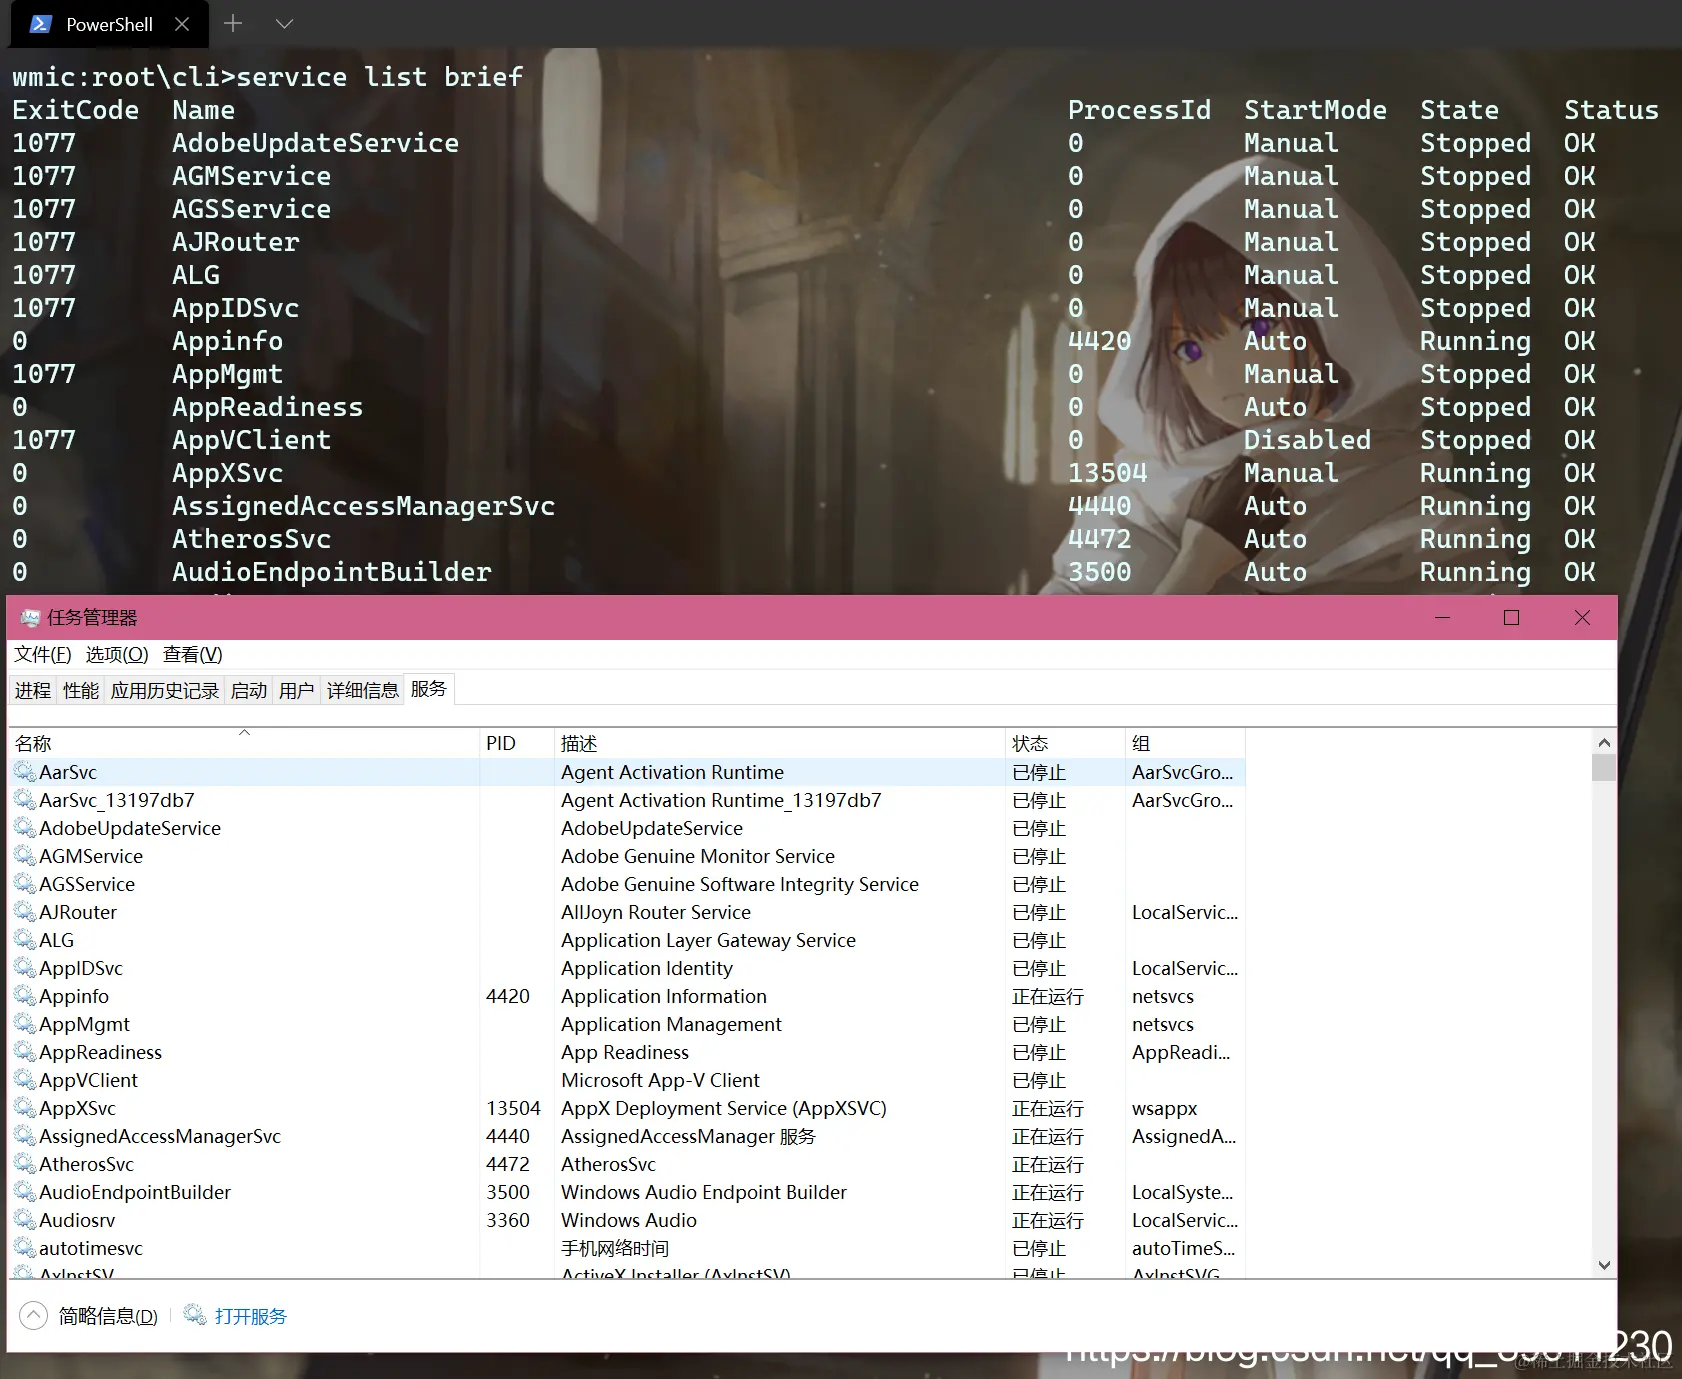Close the PowerShell tab
Screen dimensions: 1682x1379
(x=182, y=24)
